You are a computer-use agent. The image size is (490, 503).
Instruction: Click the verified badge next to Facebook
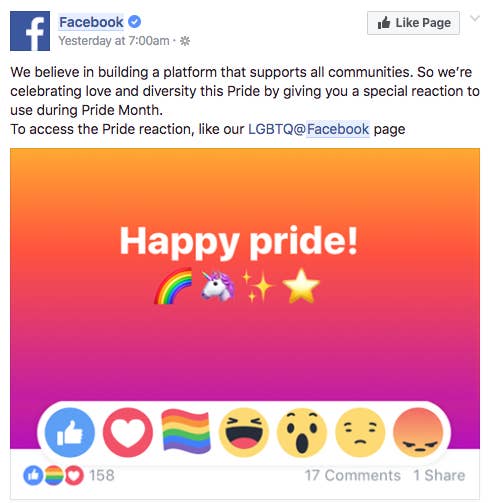(x=135, y=22)
